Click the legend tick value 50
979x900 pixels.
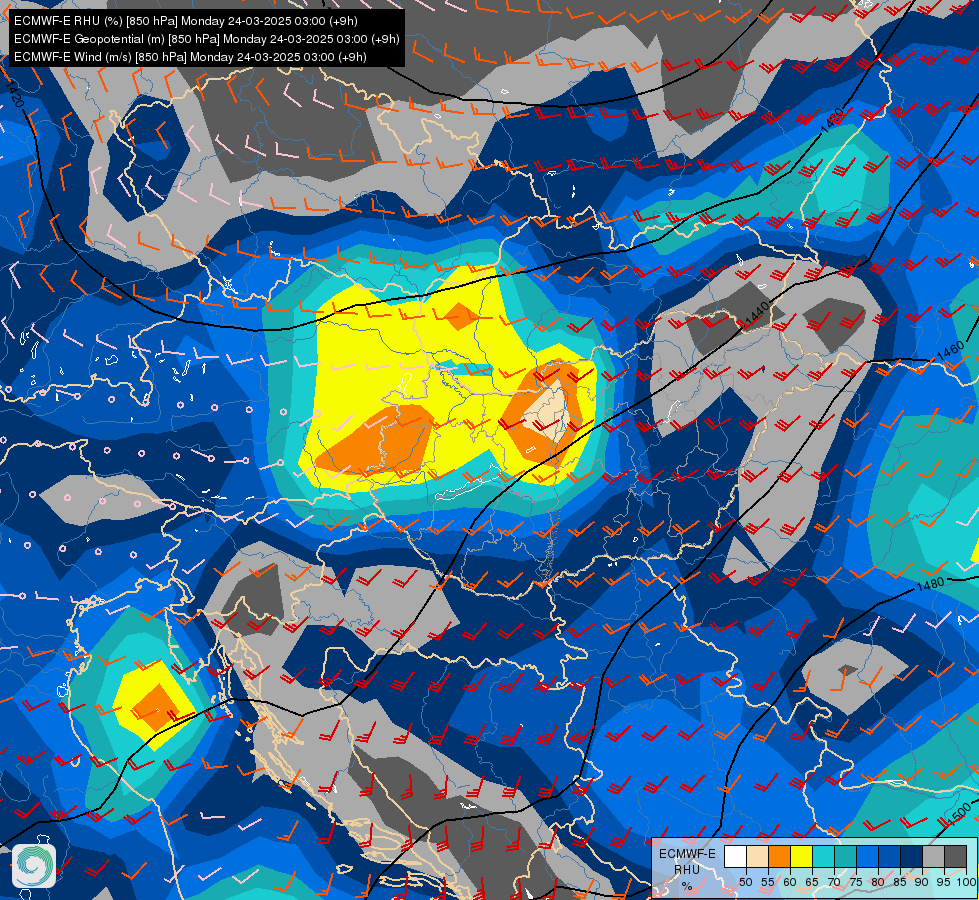[x=745, y=882]
